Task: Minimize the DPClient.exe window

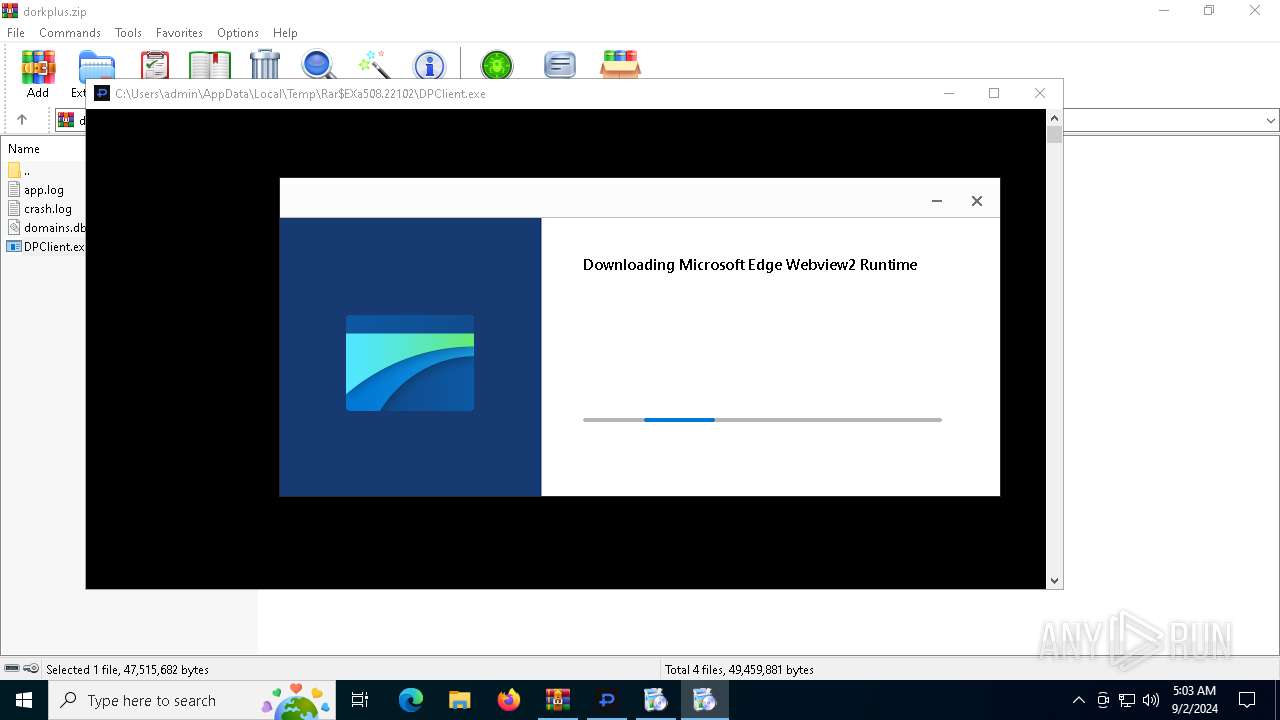Action: pos(949,93)
